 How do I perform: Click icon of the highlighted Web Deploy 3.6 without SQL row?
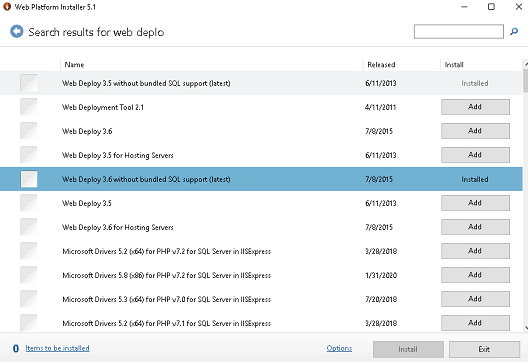(x=29, y=179)
